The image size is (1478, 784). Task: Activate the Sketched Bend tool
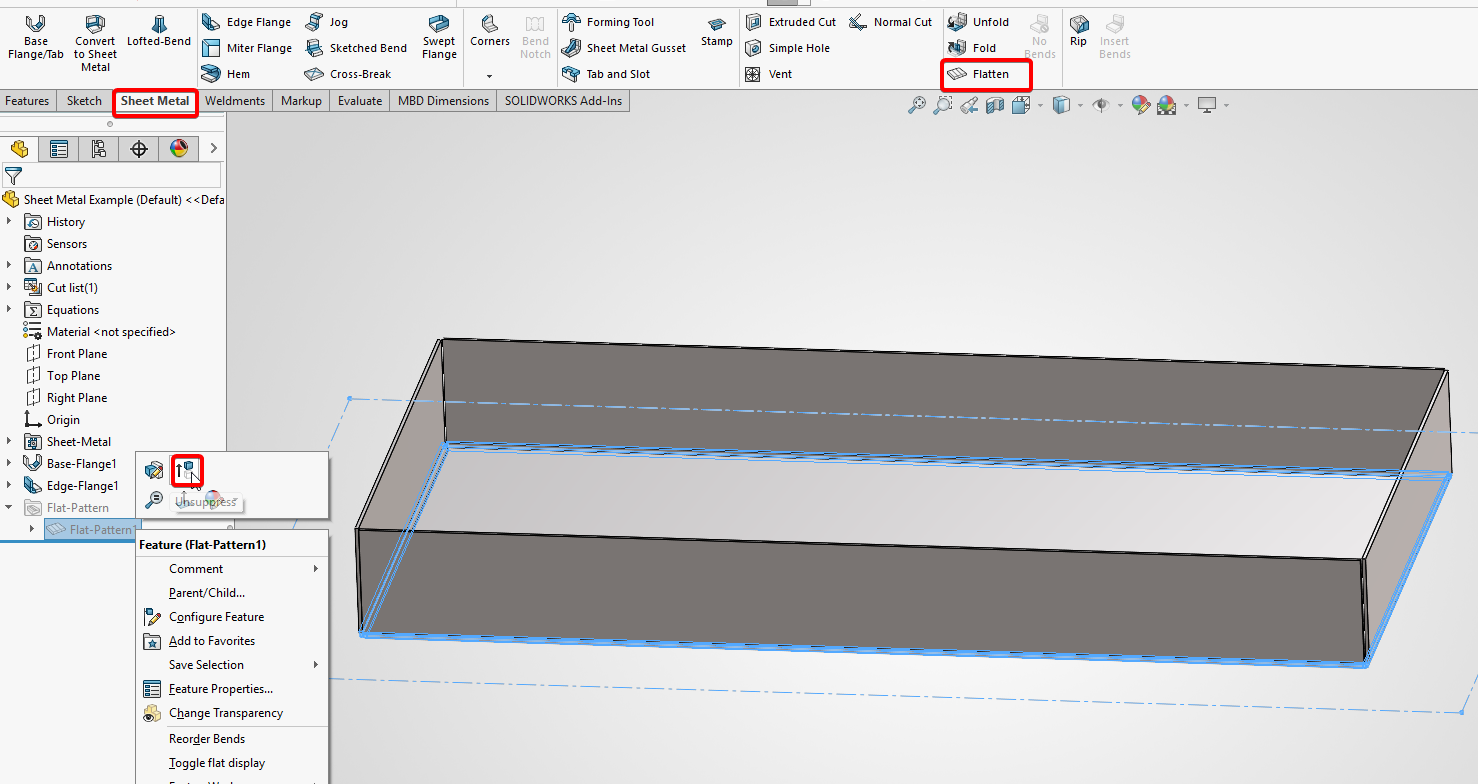(x=355, y=48)
